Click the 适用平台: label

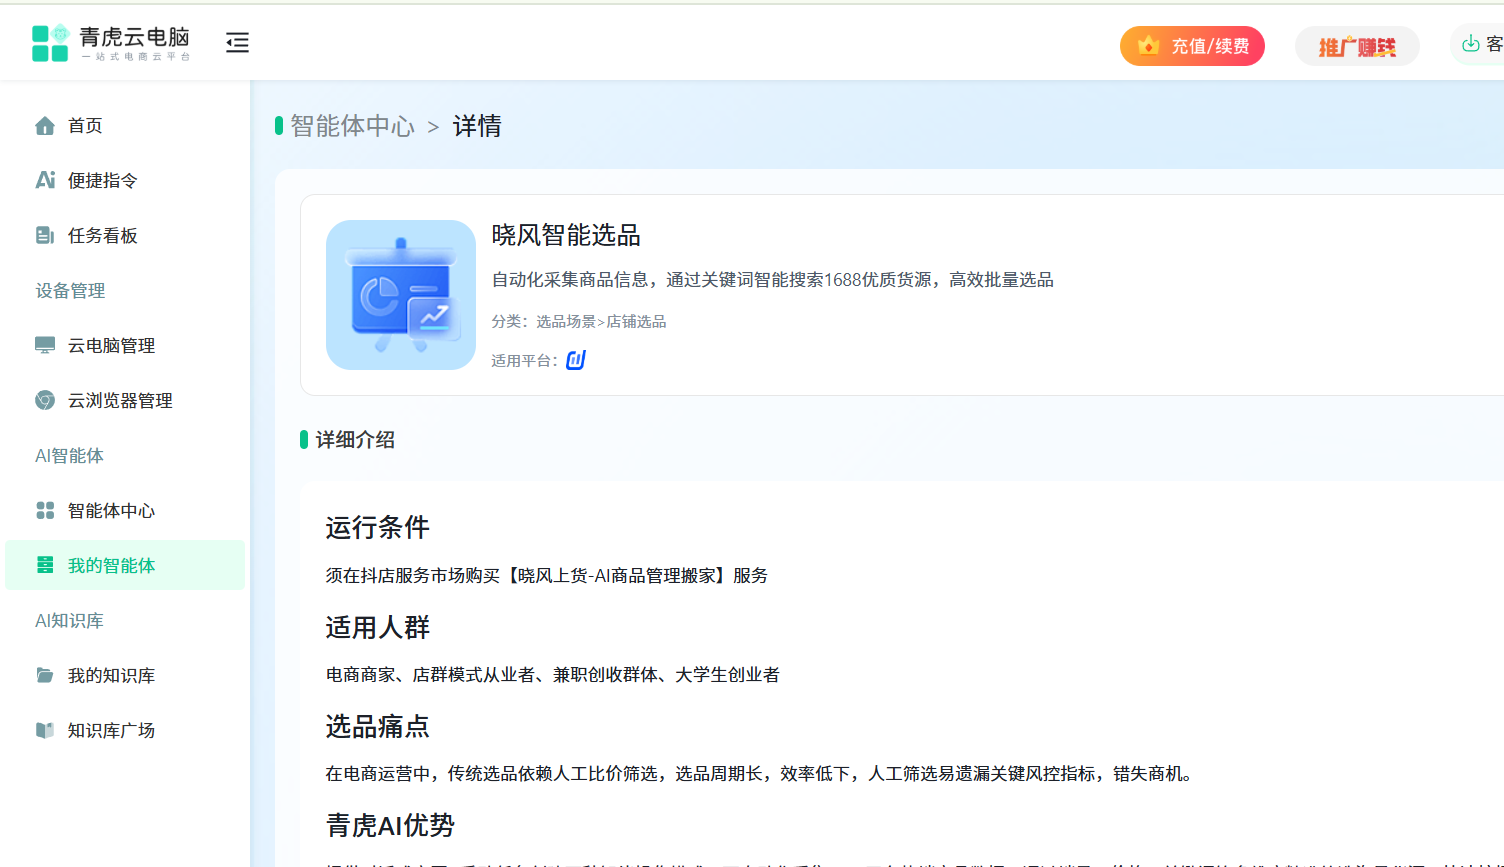point(524,361)
